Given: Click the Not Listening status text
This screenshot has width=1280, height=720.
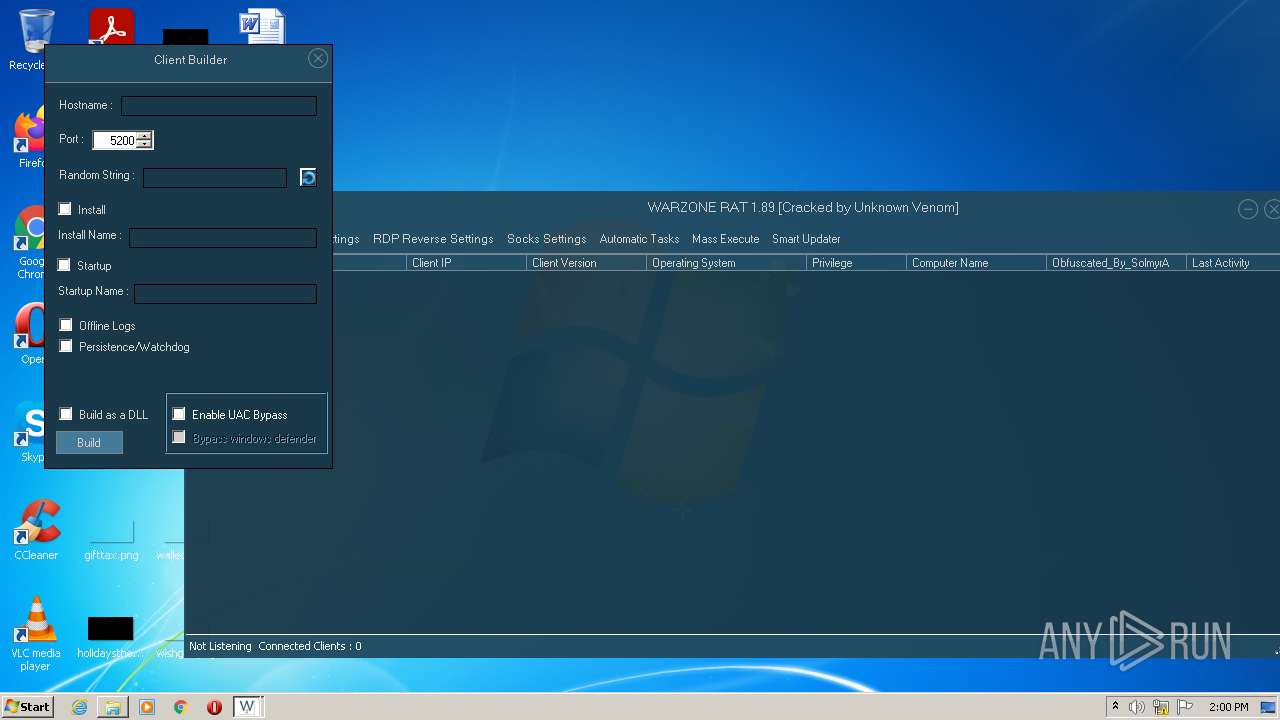Looking at the screenshot, I should [220, 646].
